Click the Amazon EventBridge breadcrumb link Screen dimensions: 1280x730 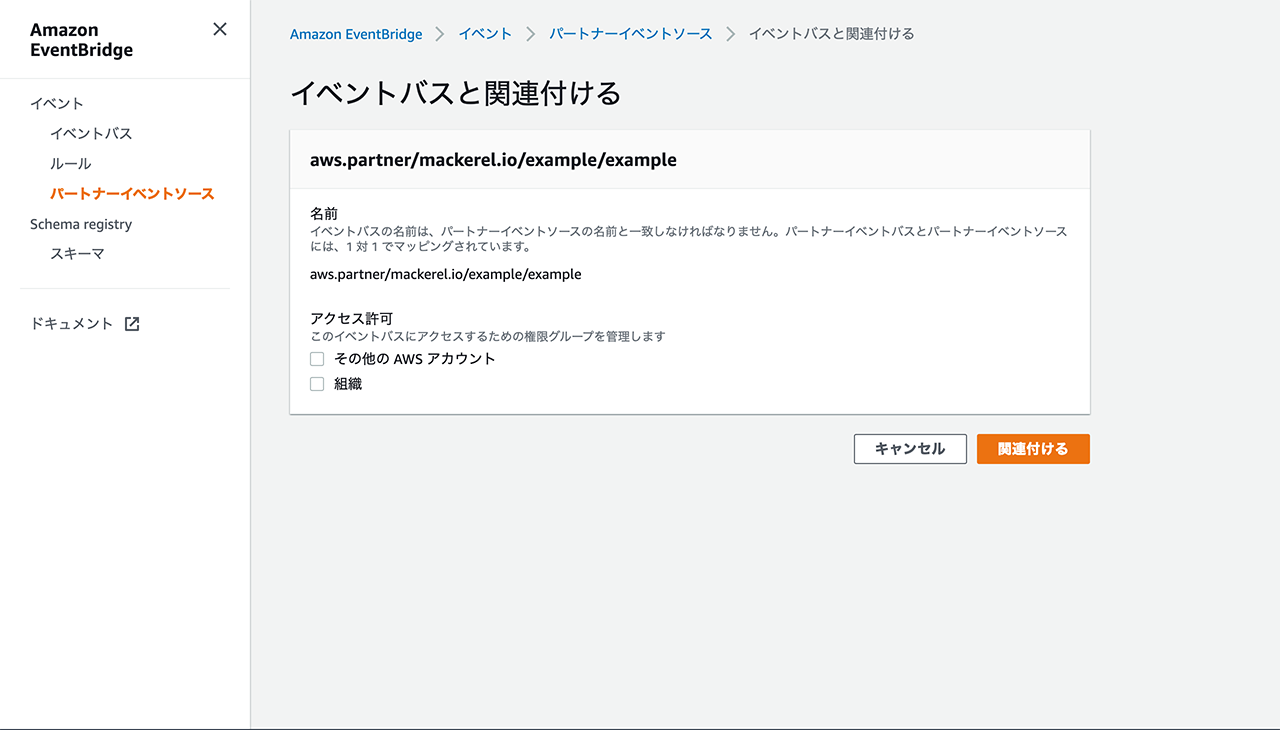pos(356,34)
